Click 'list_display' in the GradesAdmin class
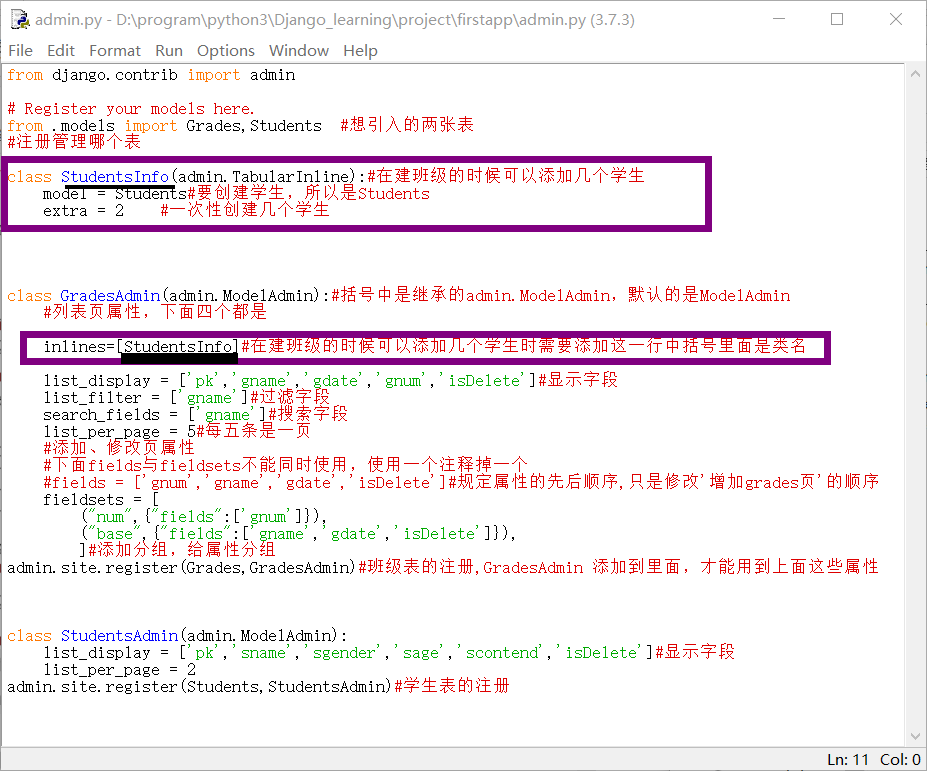927x771 pixels. click(97, 381)
